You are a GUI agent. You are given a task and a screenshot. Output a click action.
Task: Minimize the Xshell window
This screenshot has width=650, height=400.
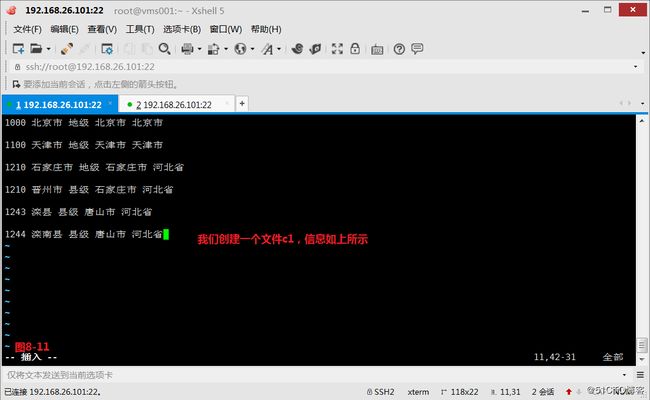[585, 10]
